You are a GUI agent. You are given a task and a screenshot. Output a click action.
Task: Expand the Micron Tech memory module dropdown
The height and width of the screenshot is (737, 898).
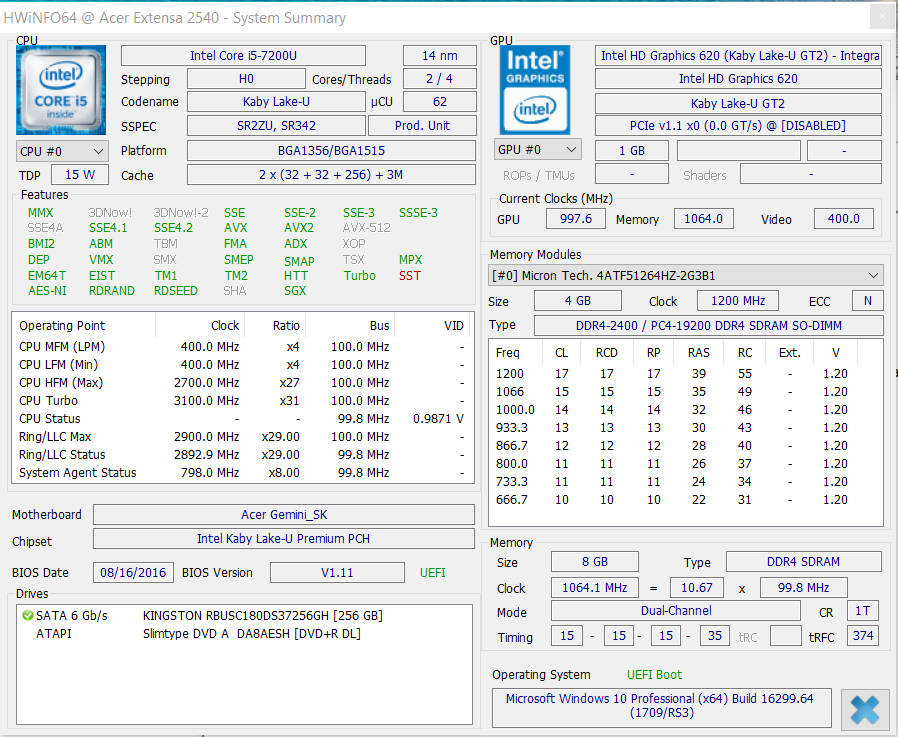(x=686, y=275)
